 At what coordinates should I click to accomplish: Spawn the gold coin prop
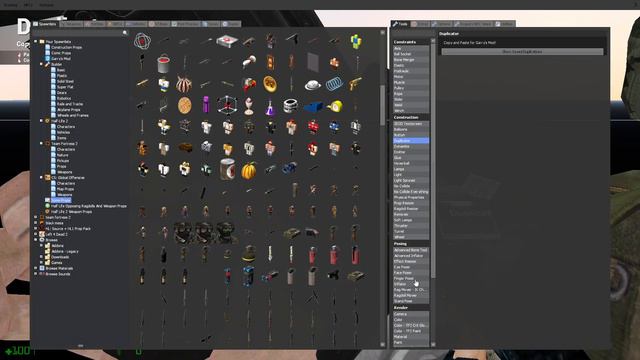270,84
